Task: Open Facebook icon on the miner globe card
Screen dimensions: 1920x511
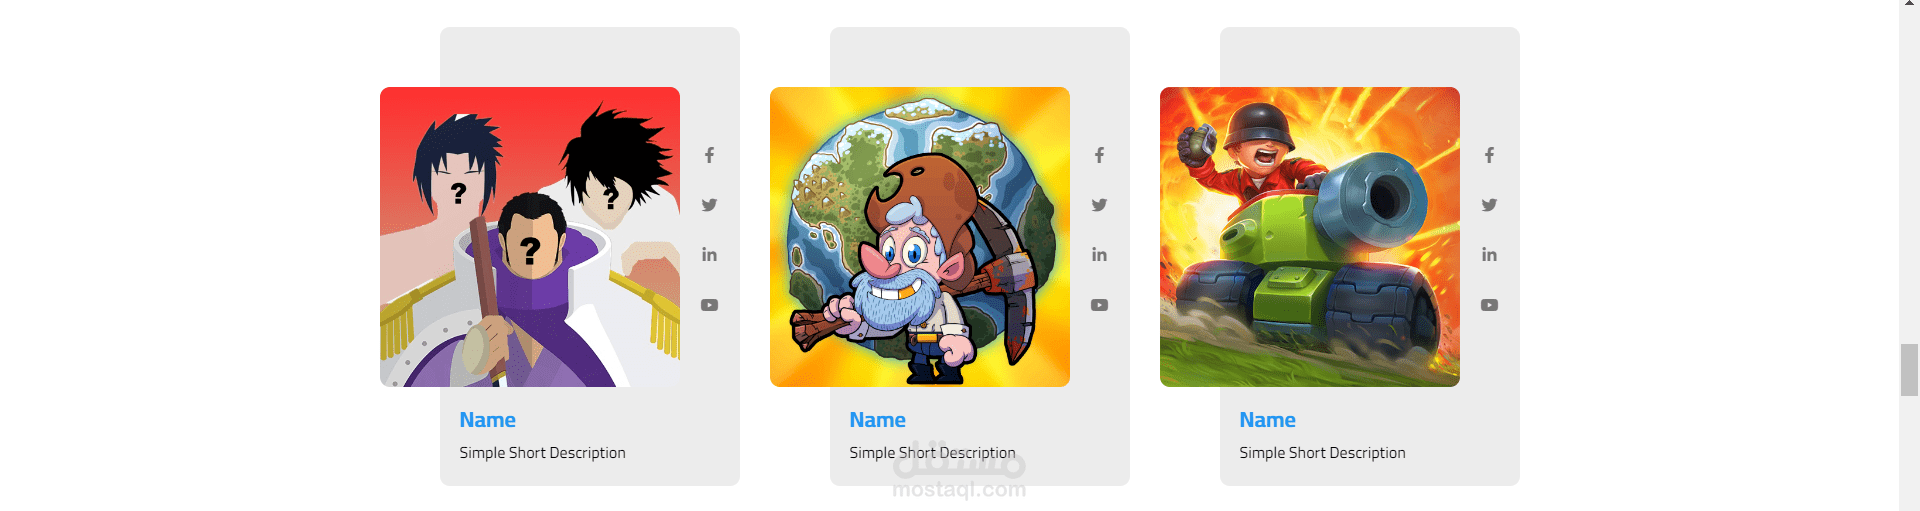Action: pyautogui.click(x=1099, y=155)
